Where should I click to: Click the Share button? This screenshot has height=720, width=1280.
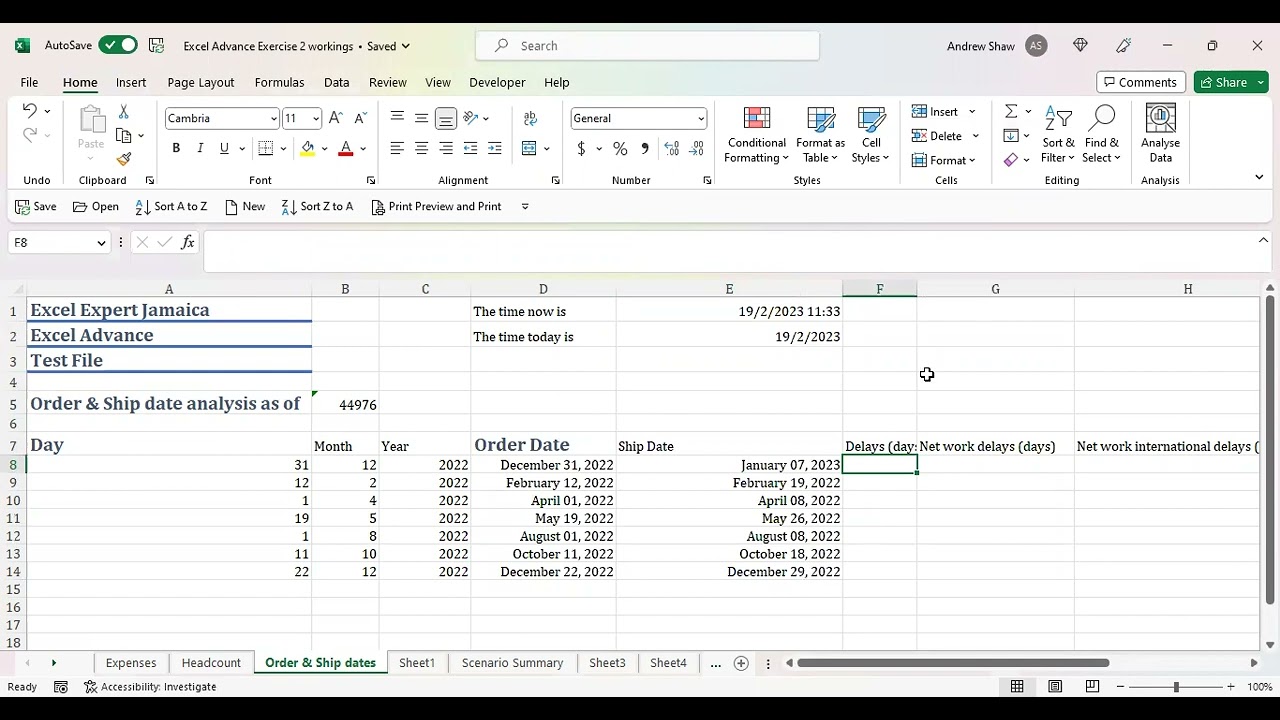tap(1230, 82)
